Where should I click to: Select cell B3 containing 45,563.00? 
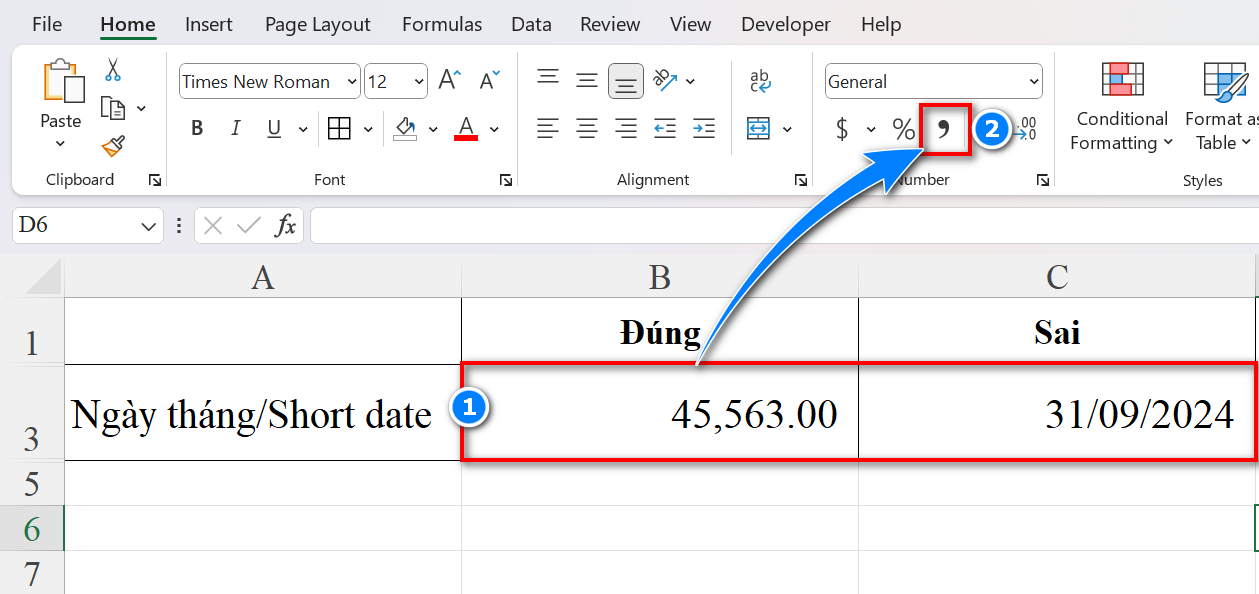point(660,414)
